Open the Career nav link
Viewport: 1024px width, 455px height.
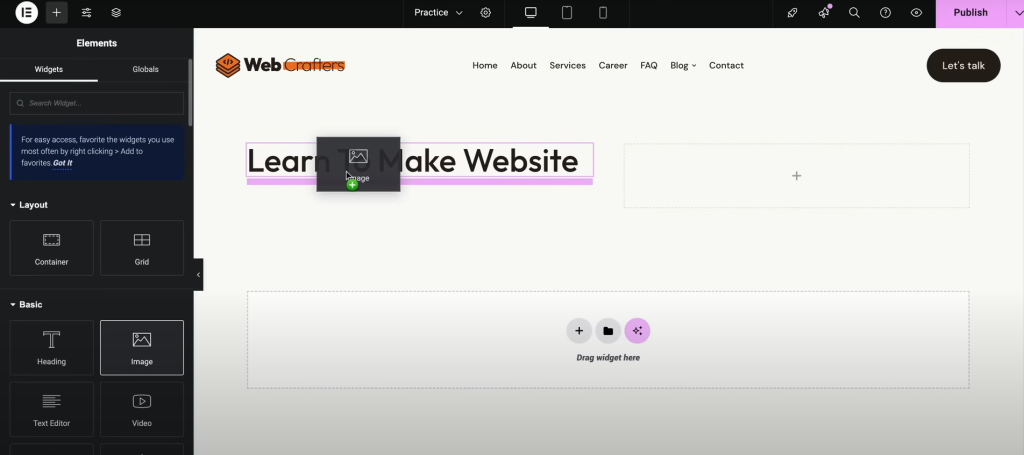[613, 65]
